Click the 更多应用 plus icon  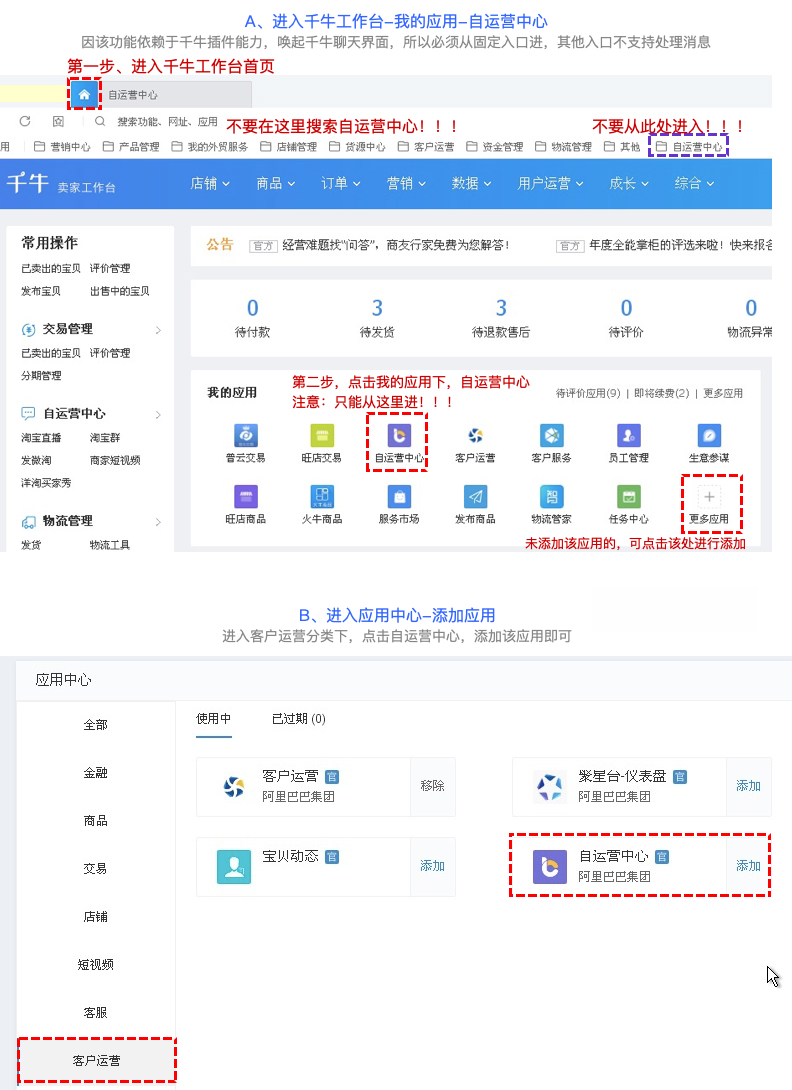tap(709, 496)
